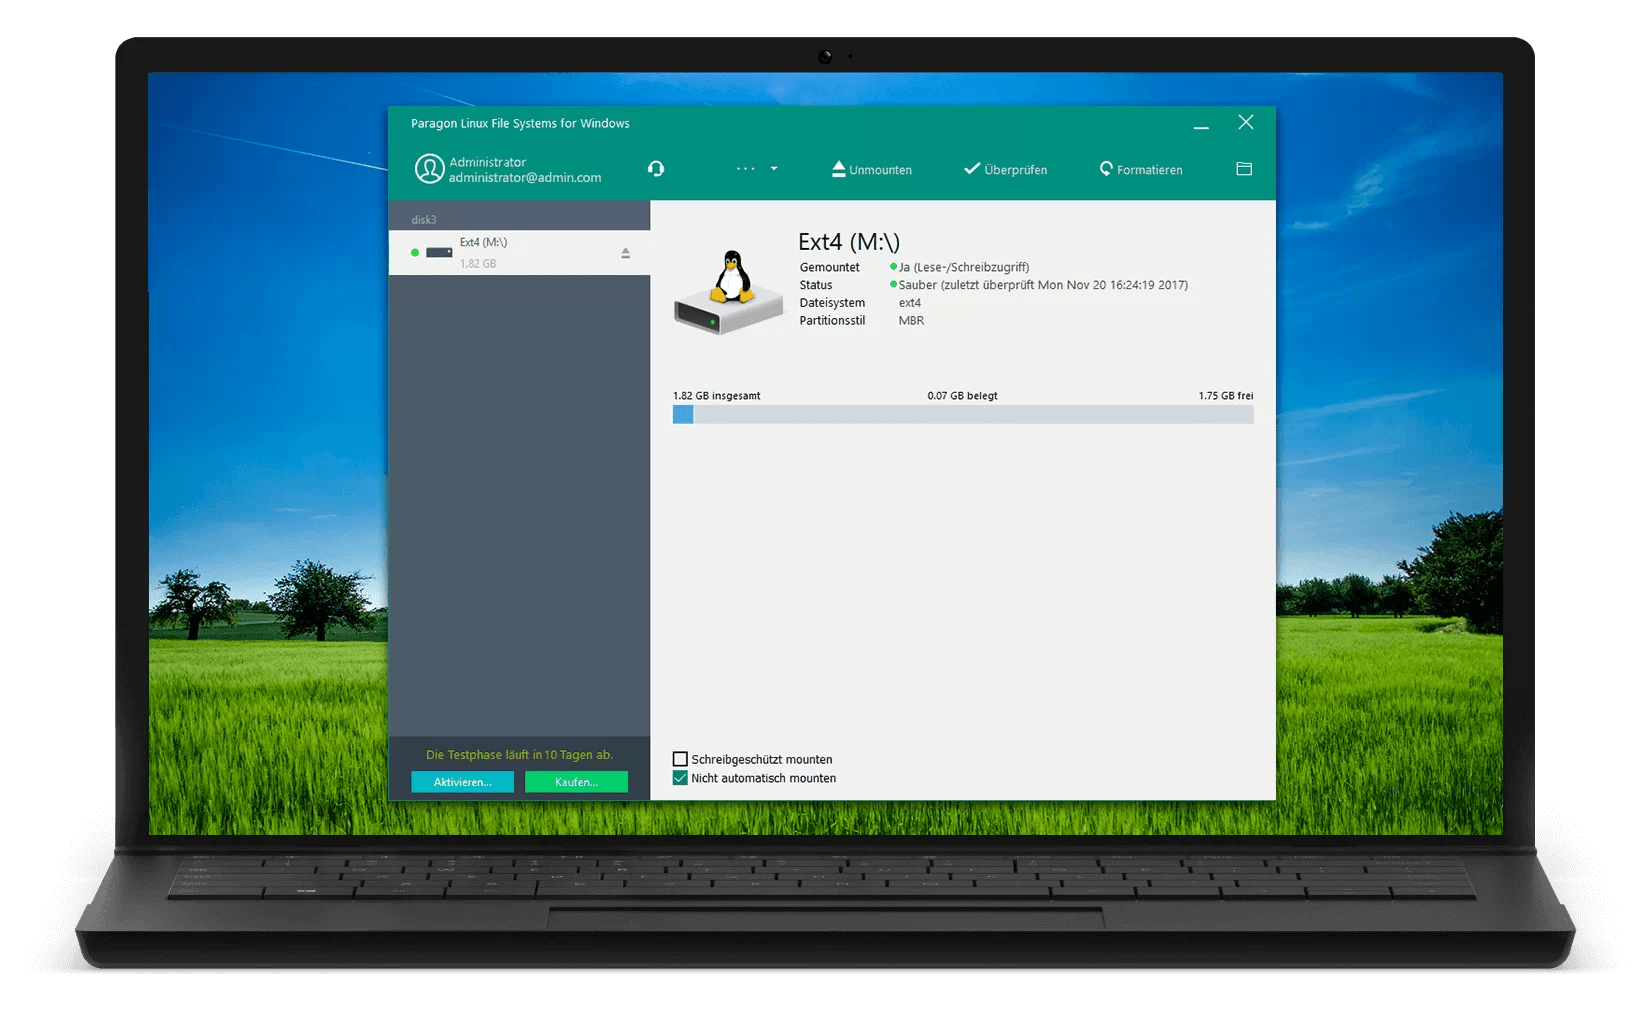Click Kaufen to purchase license
Viewport: 1652px width, 1032px height.
(576, 781)
